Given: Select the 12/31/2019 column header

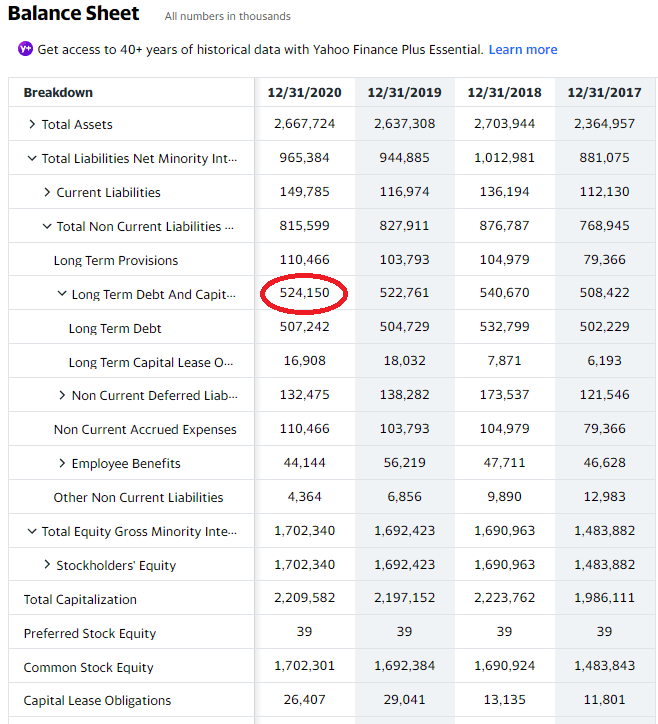Looking at the screenshot, I should (x=404, y=92).
